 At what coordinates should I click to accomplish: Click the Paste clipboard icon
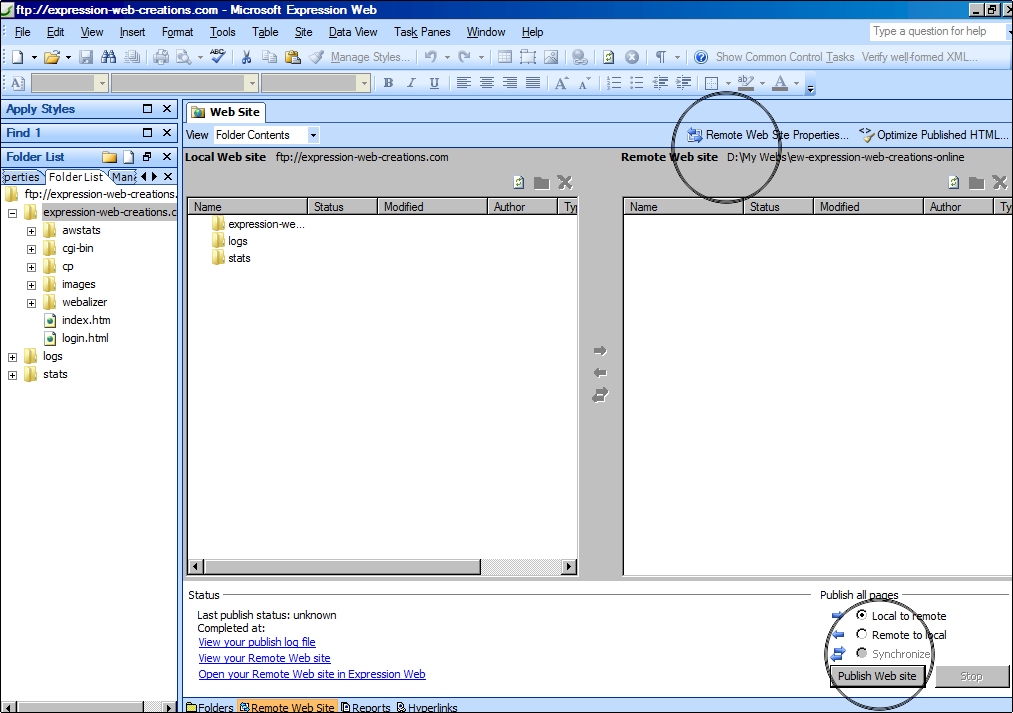coord(293,57)
